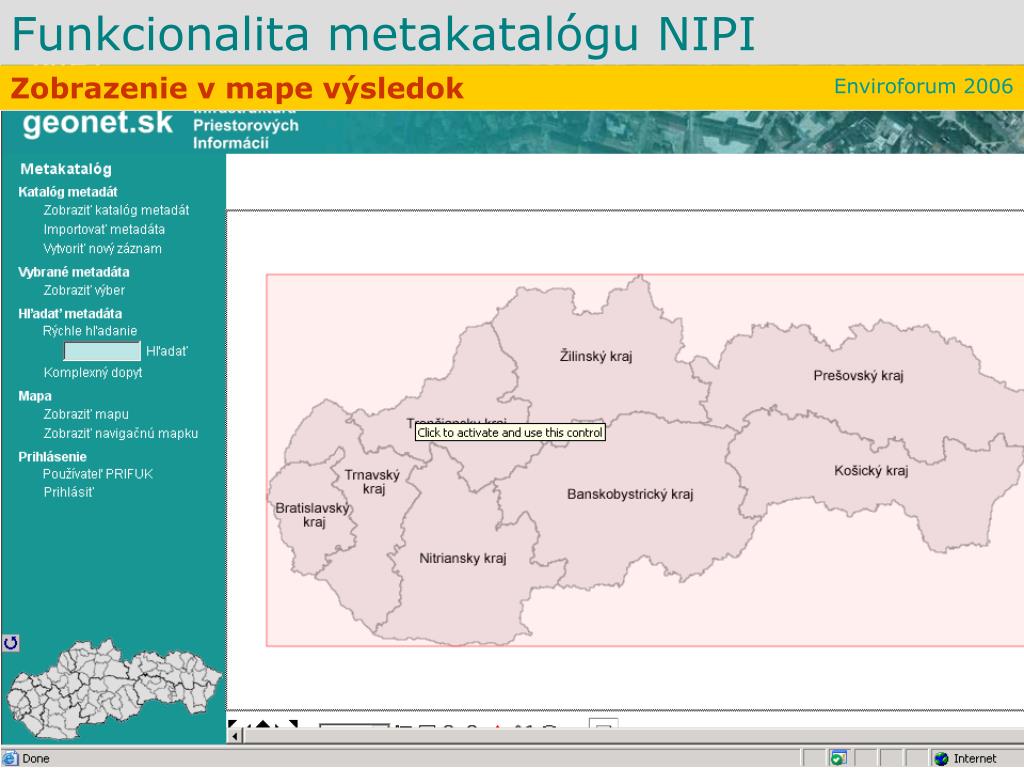Click Používateľ PRIFUK text
This screenshot has height=768, width=1024.
pos(98,474)
